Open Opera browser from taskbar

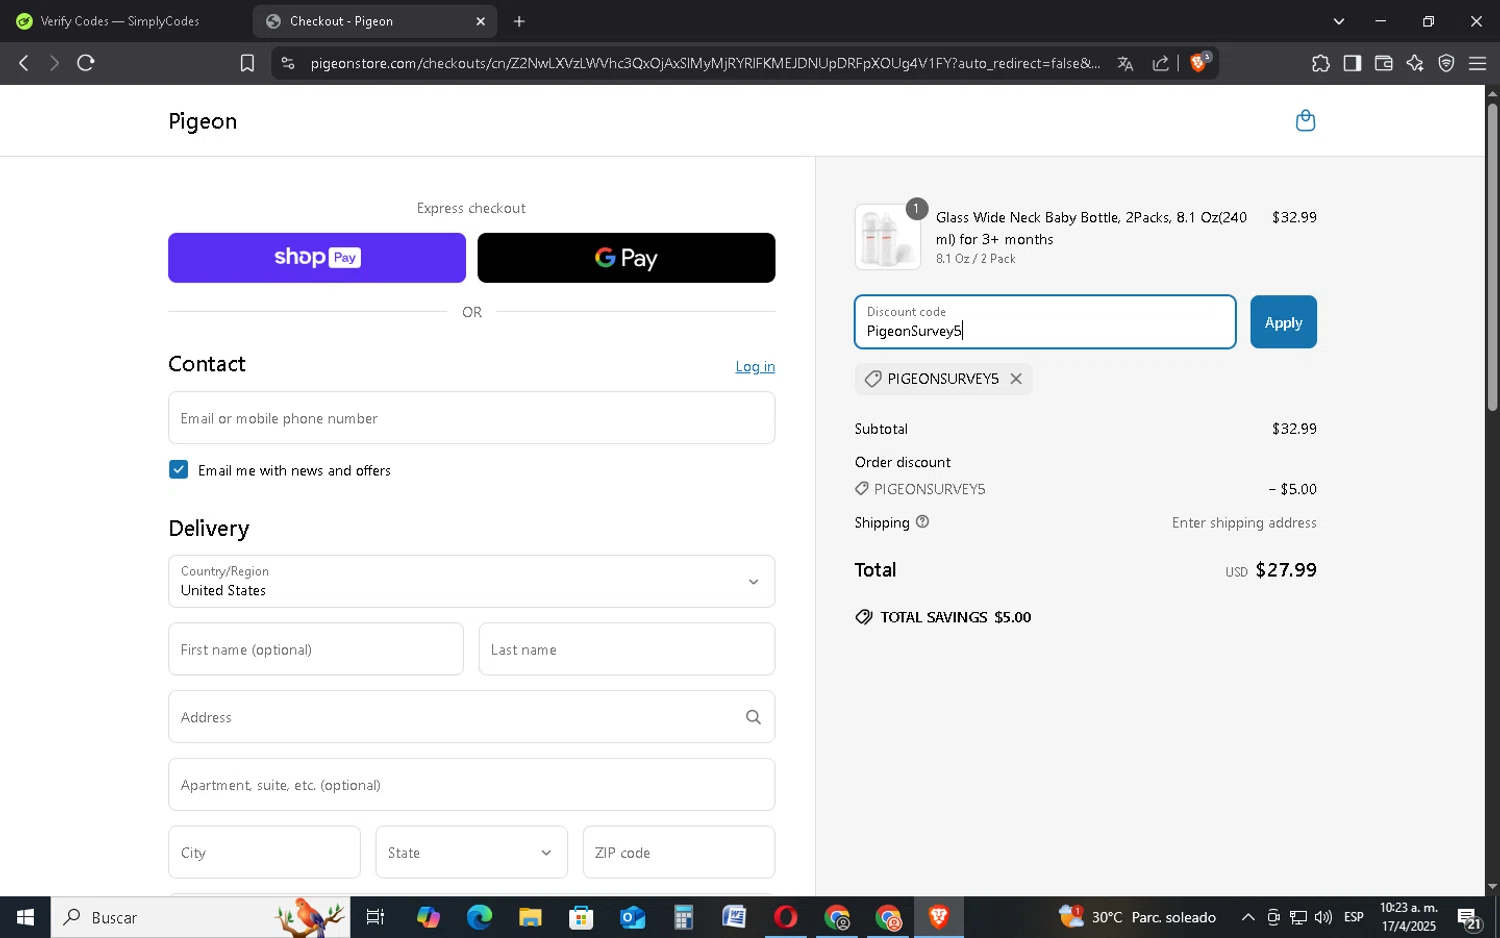coord(785,917)
